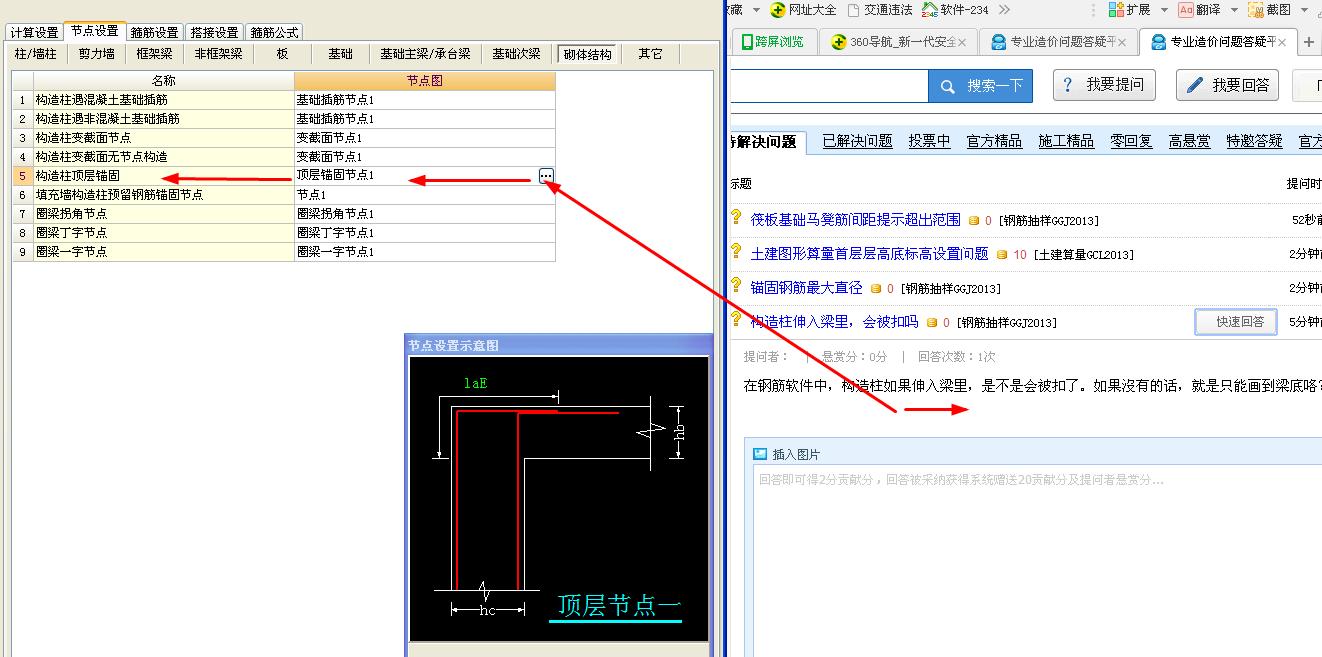The height and width of the screenshot is (657, 1322).
Task: Open a new browser tab
Action: tap(1309, 42)
